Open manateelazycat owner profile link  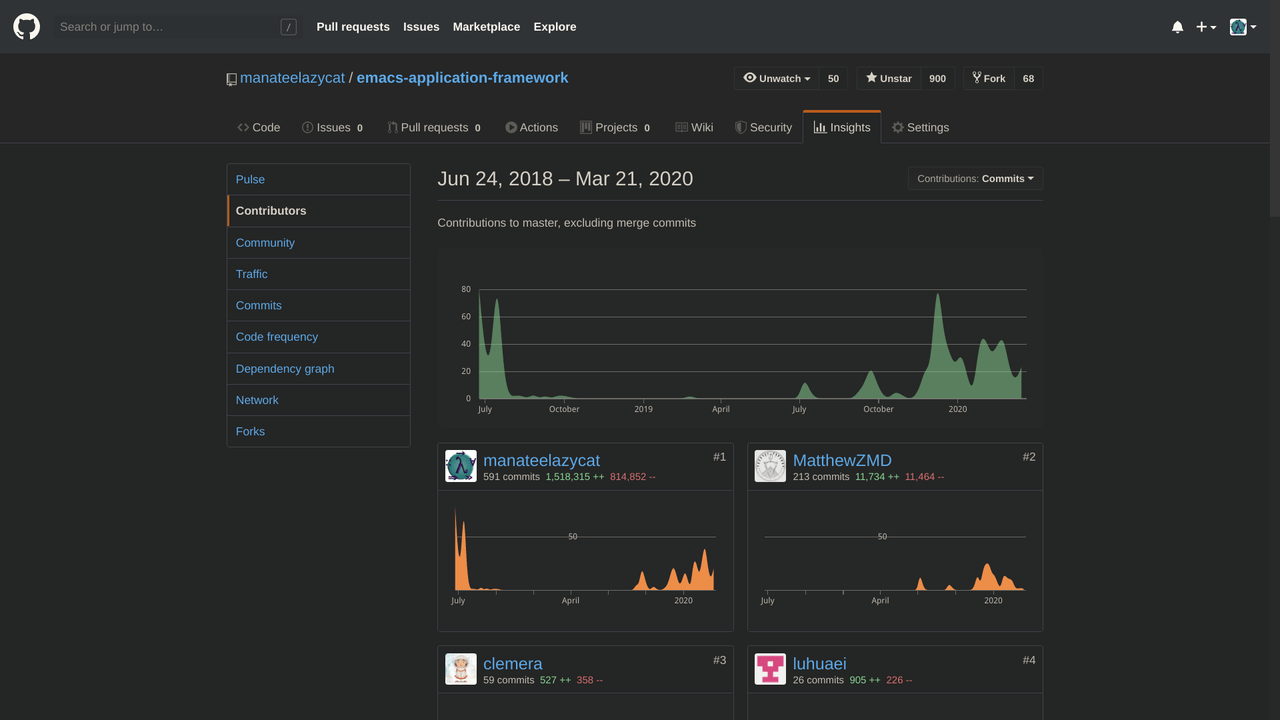pyautogui.click(x=292, y=78)
